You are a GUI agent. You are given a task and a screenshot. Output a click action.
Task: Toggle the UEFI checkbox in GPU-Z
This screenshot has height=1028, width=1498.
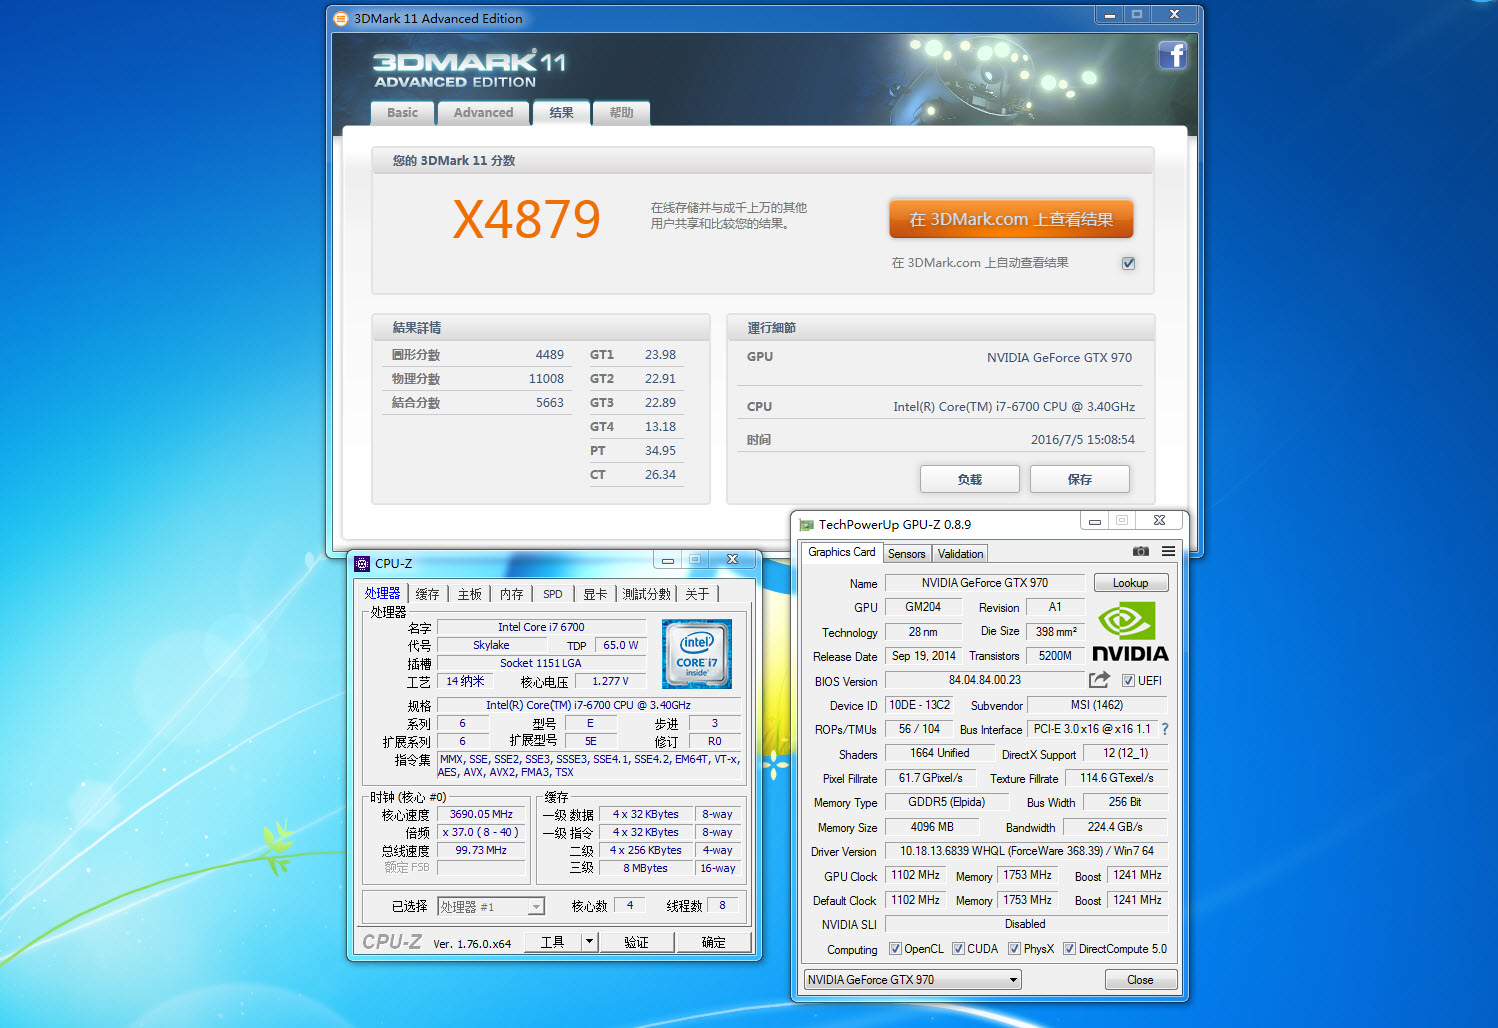tap(1128, 680)
